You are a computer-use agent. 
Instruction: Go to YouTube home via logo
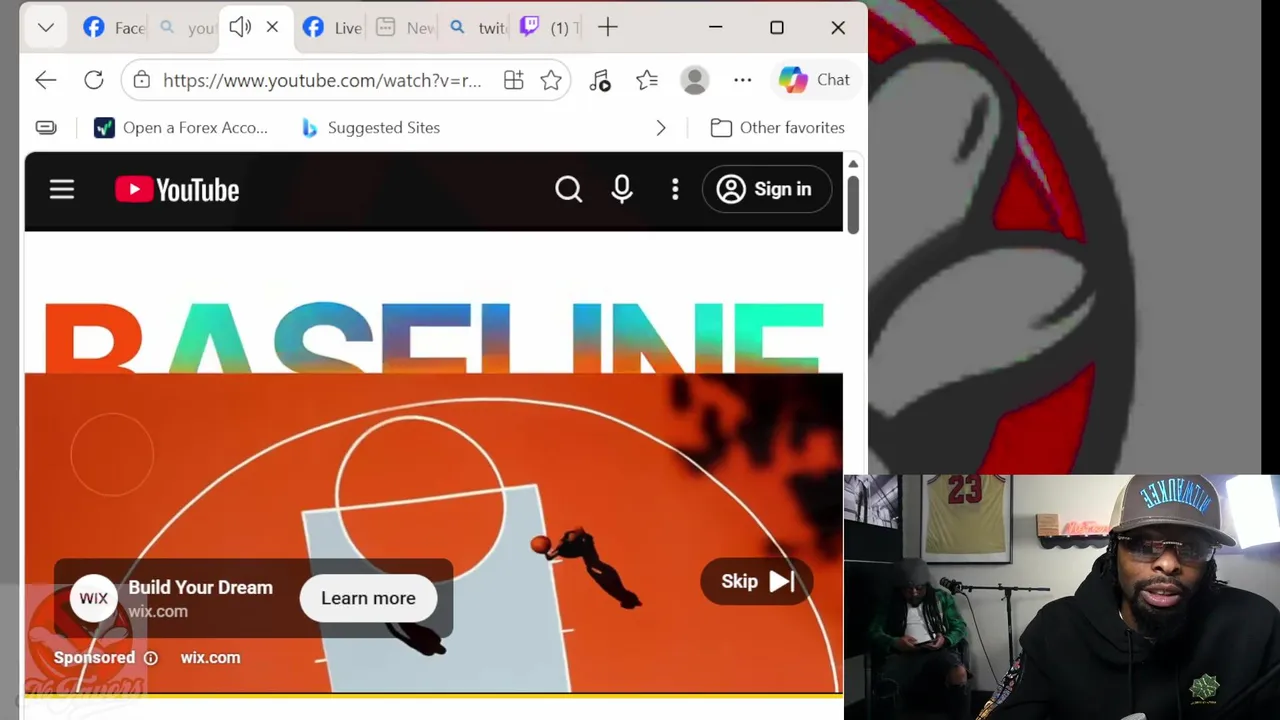pyautogui.click(x=177, y=190)
